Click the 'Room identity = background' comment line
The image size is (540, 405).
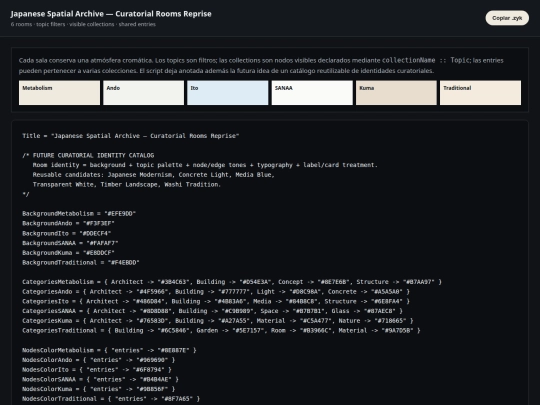205,165
